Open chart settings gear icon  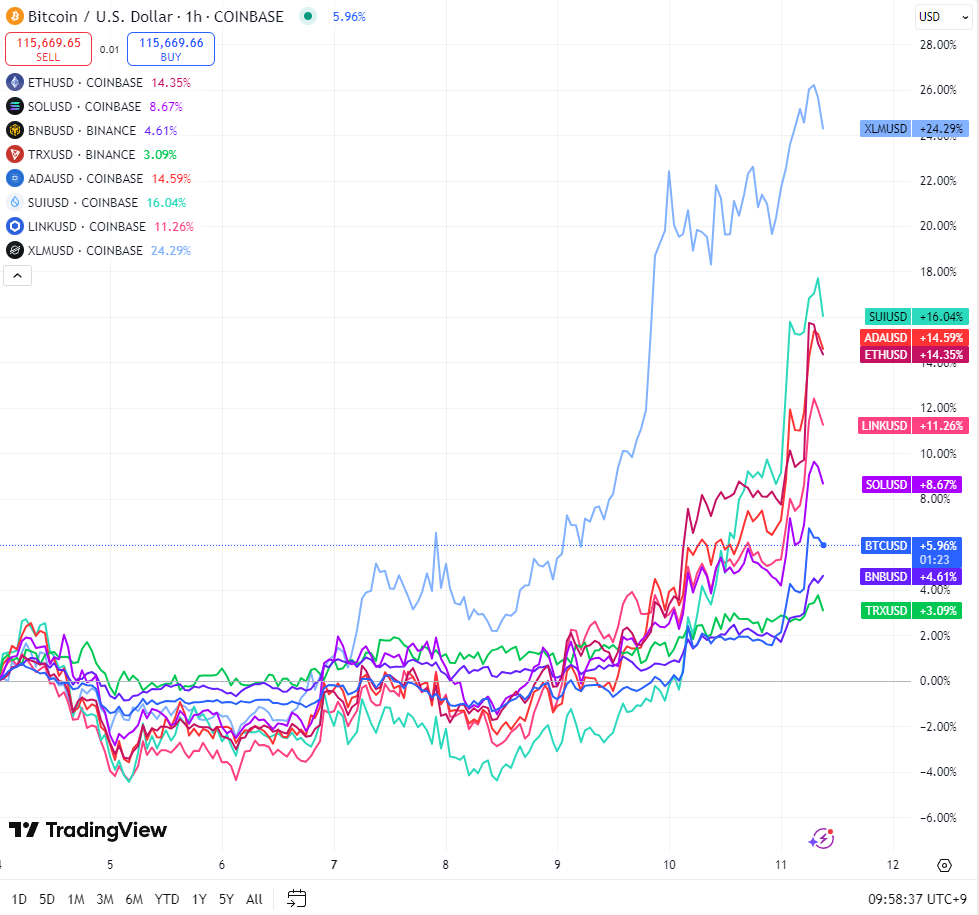[x=945, y=865]
